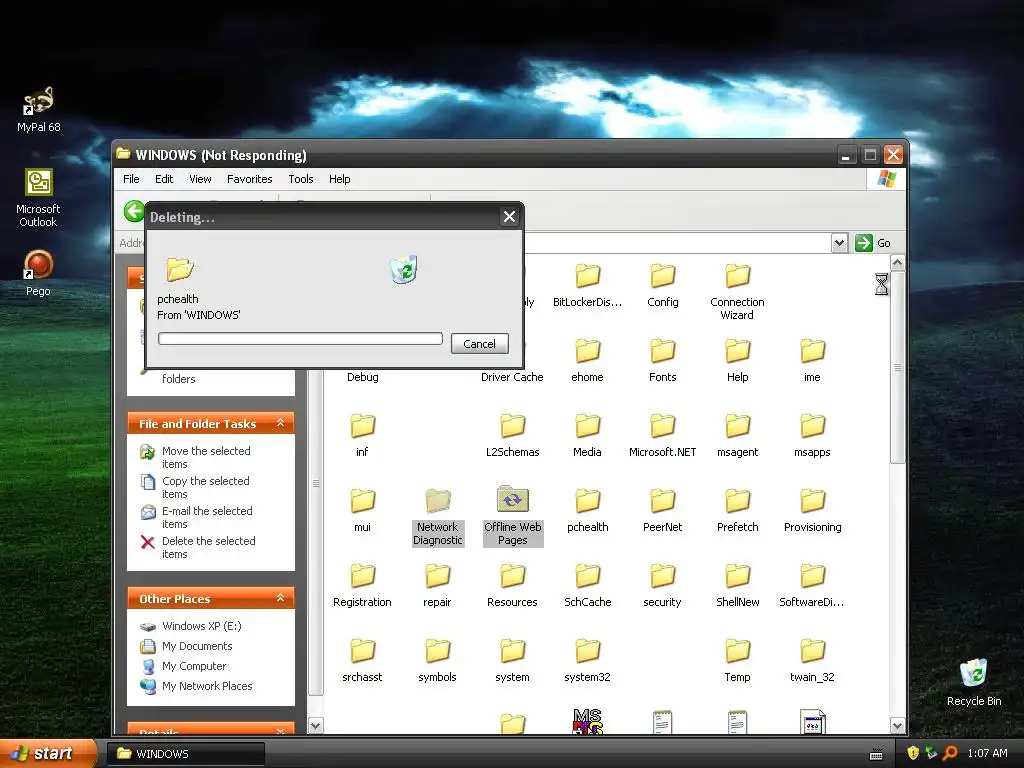The image size is (1024, 768).
Task: Click the security shield tray icon
Action: tap(913, 753)
